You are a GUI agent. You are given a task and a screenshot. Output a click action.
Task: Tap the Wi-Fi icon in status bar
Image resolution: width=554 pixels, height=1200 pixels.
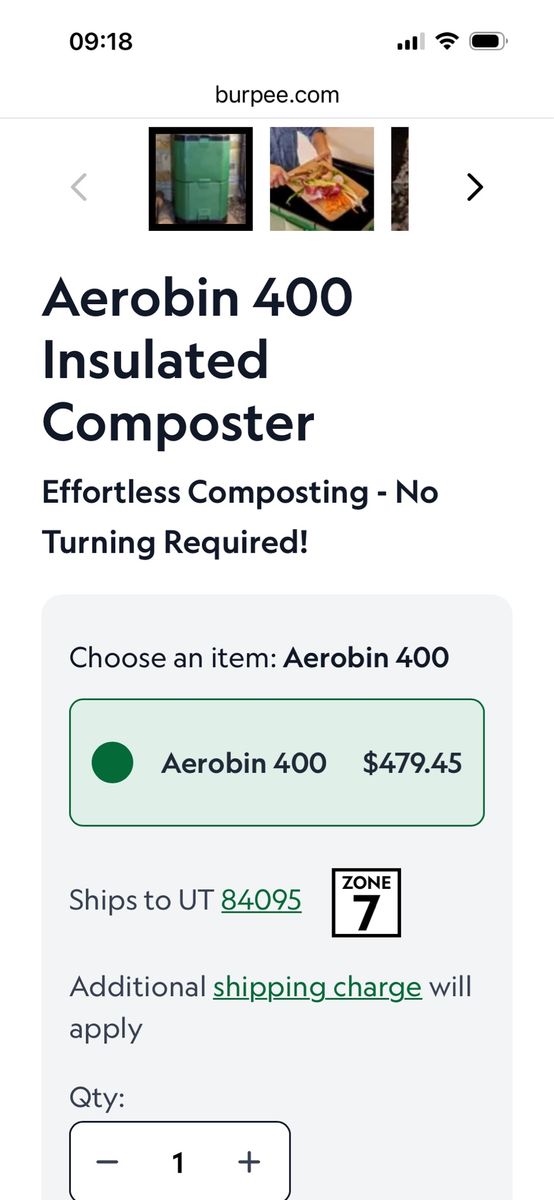[447, 42]
